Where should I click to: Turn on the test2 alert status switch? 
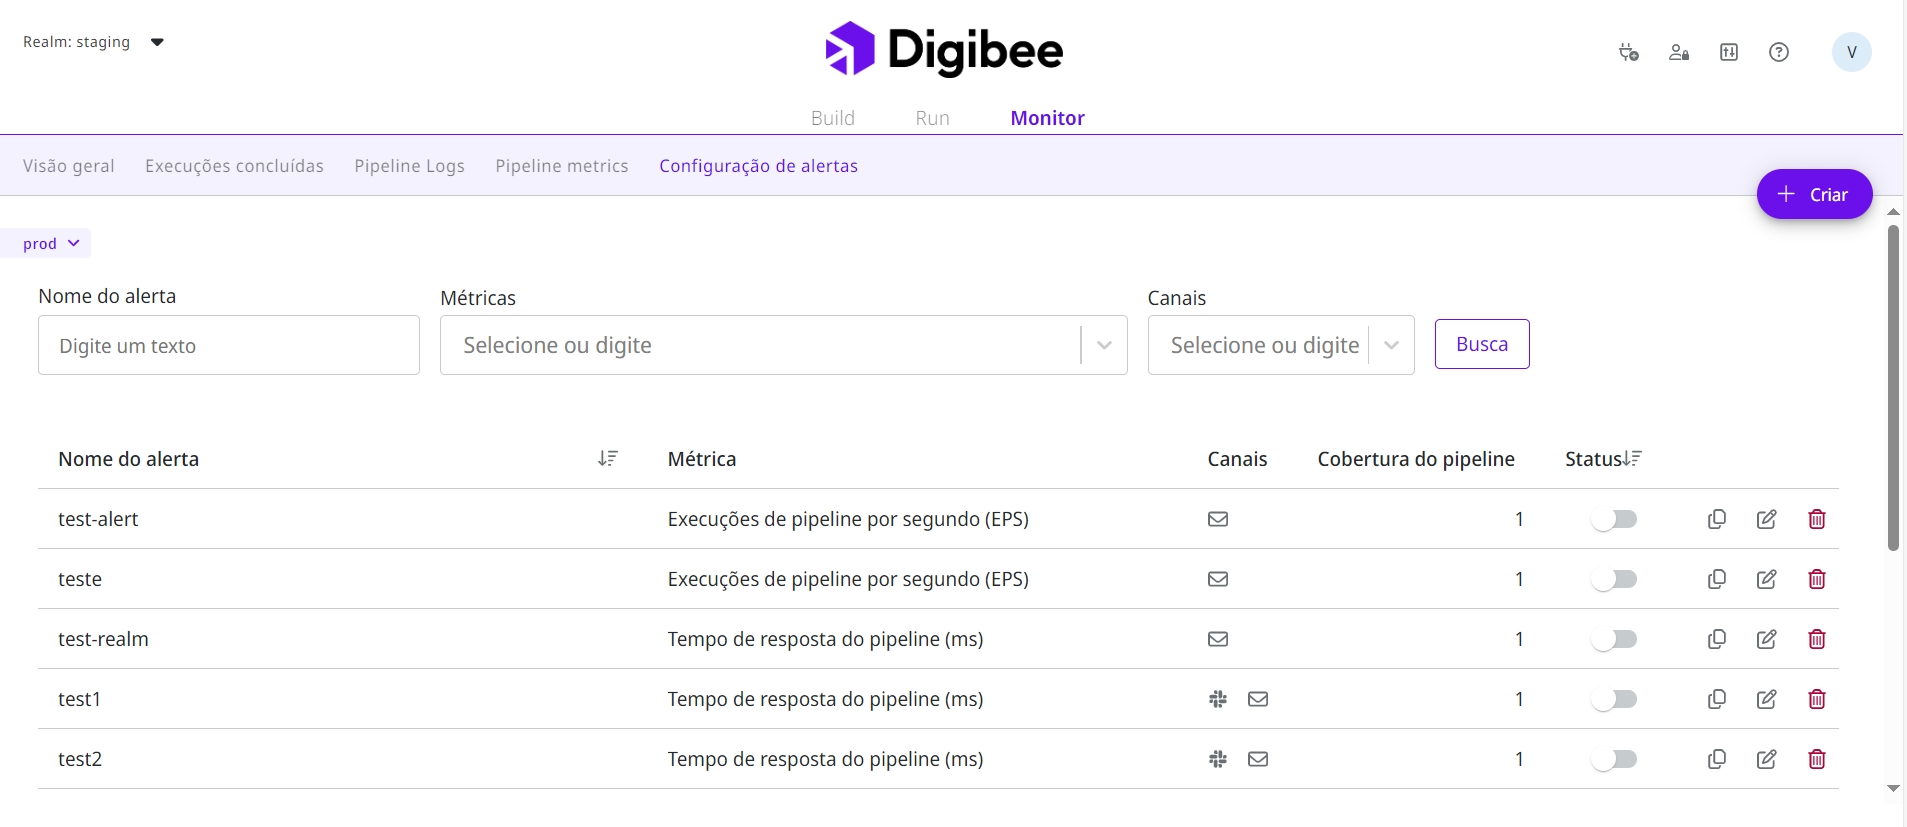[1614, 759]
